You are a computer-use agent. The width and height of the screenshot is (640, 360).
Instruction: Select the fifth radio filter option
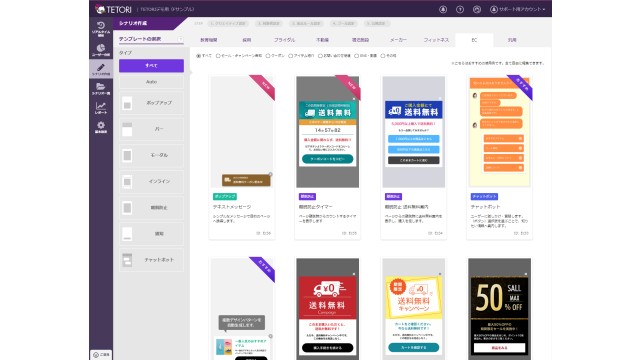[x=320, y=56]
